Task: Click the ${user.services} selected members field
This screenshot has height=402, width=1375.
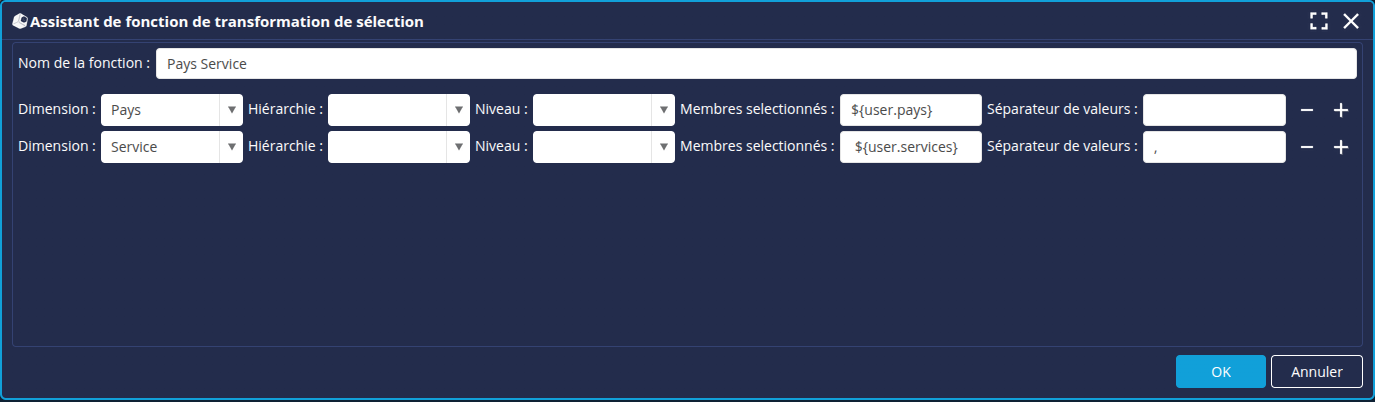Action: click(910, 147)
